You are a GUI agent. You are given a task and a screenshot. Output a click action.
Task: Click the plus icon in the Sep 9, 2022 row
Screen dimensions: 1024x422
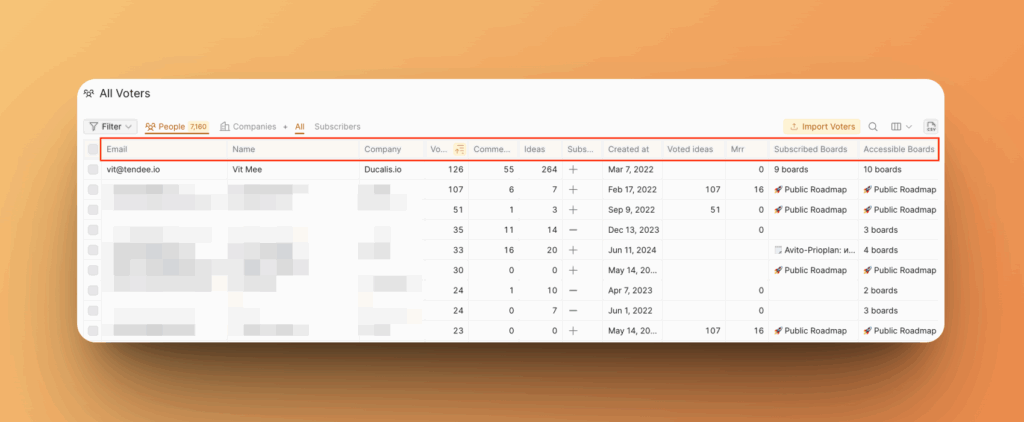click(x=573, y=210)
